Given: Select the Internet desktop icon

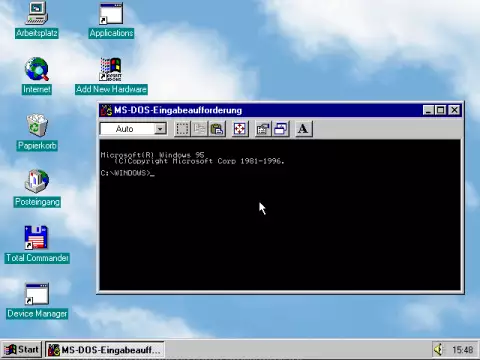Looking at the screenshot, I should click(37, 76).
